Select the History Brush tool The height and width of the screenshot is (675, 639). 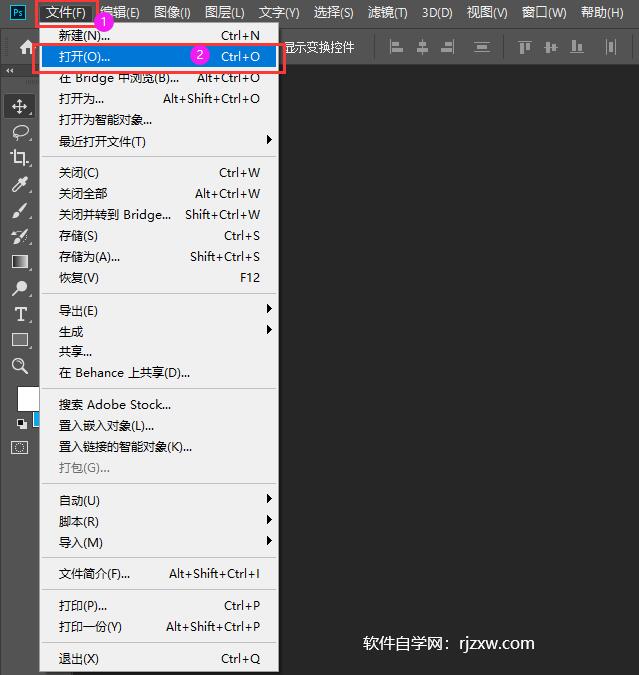point(19,236)
